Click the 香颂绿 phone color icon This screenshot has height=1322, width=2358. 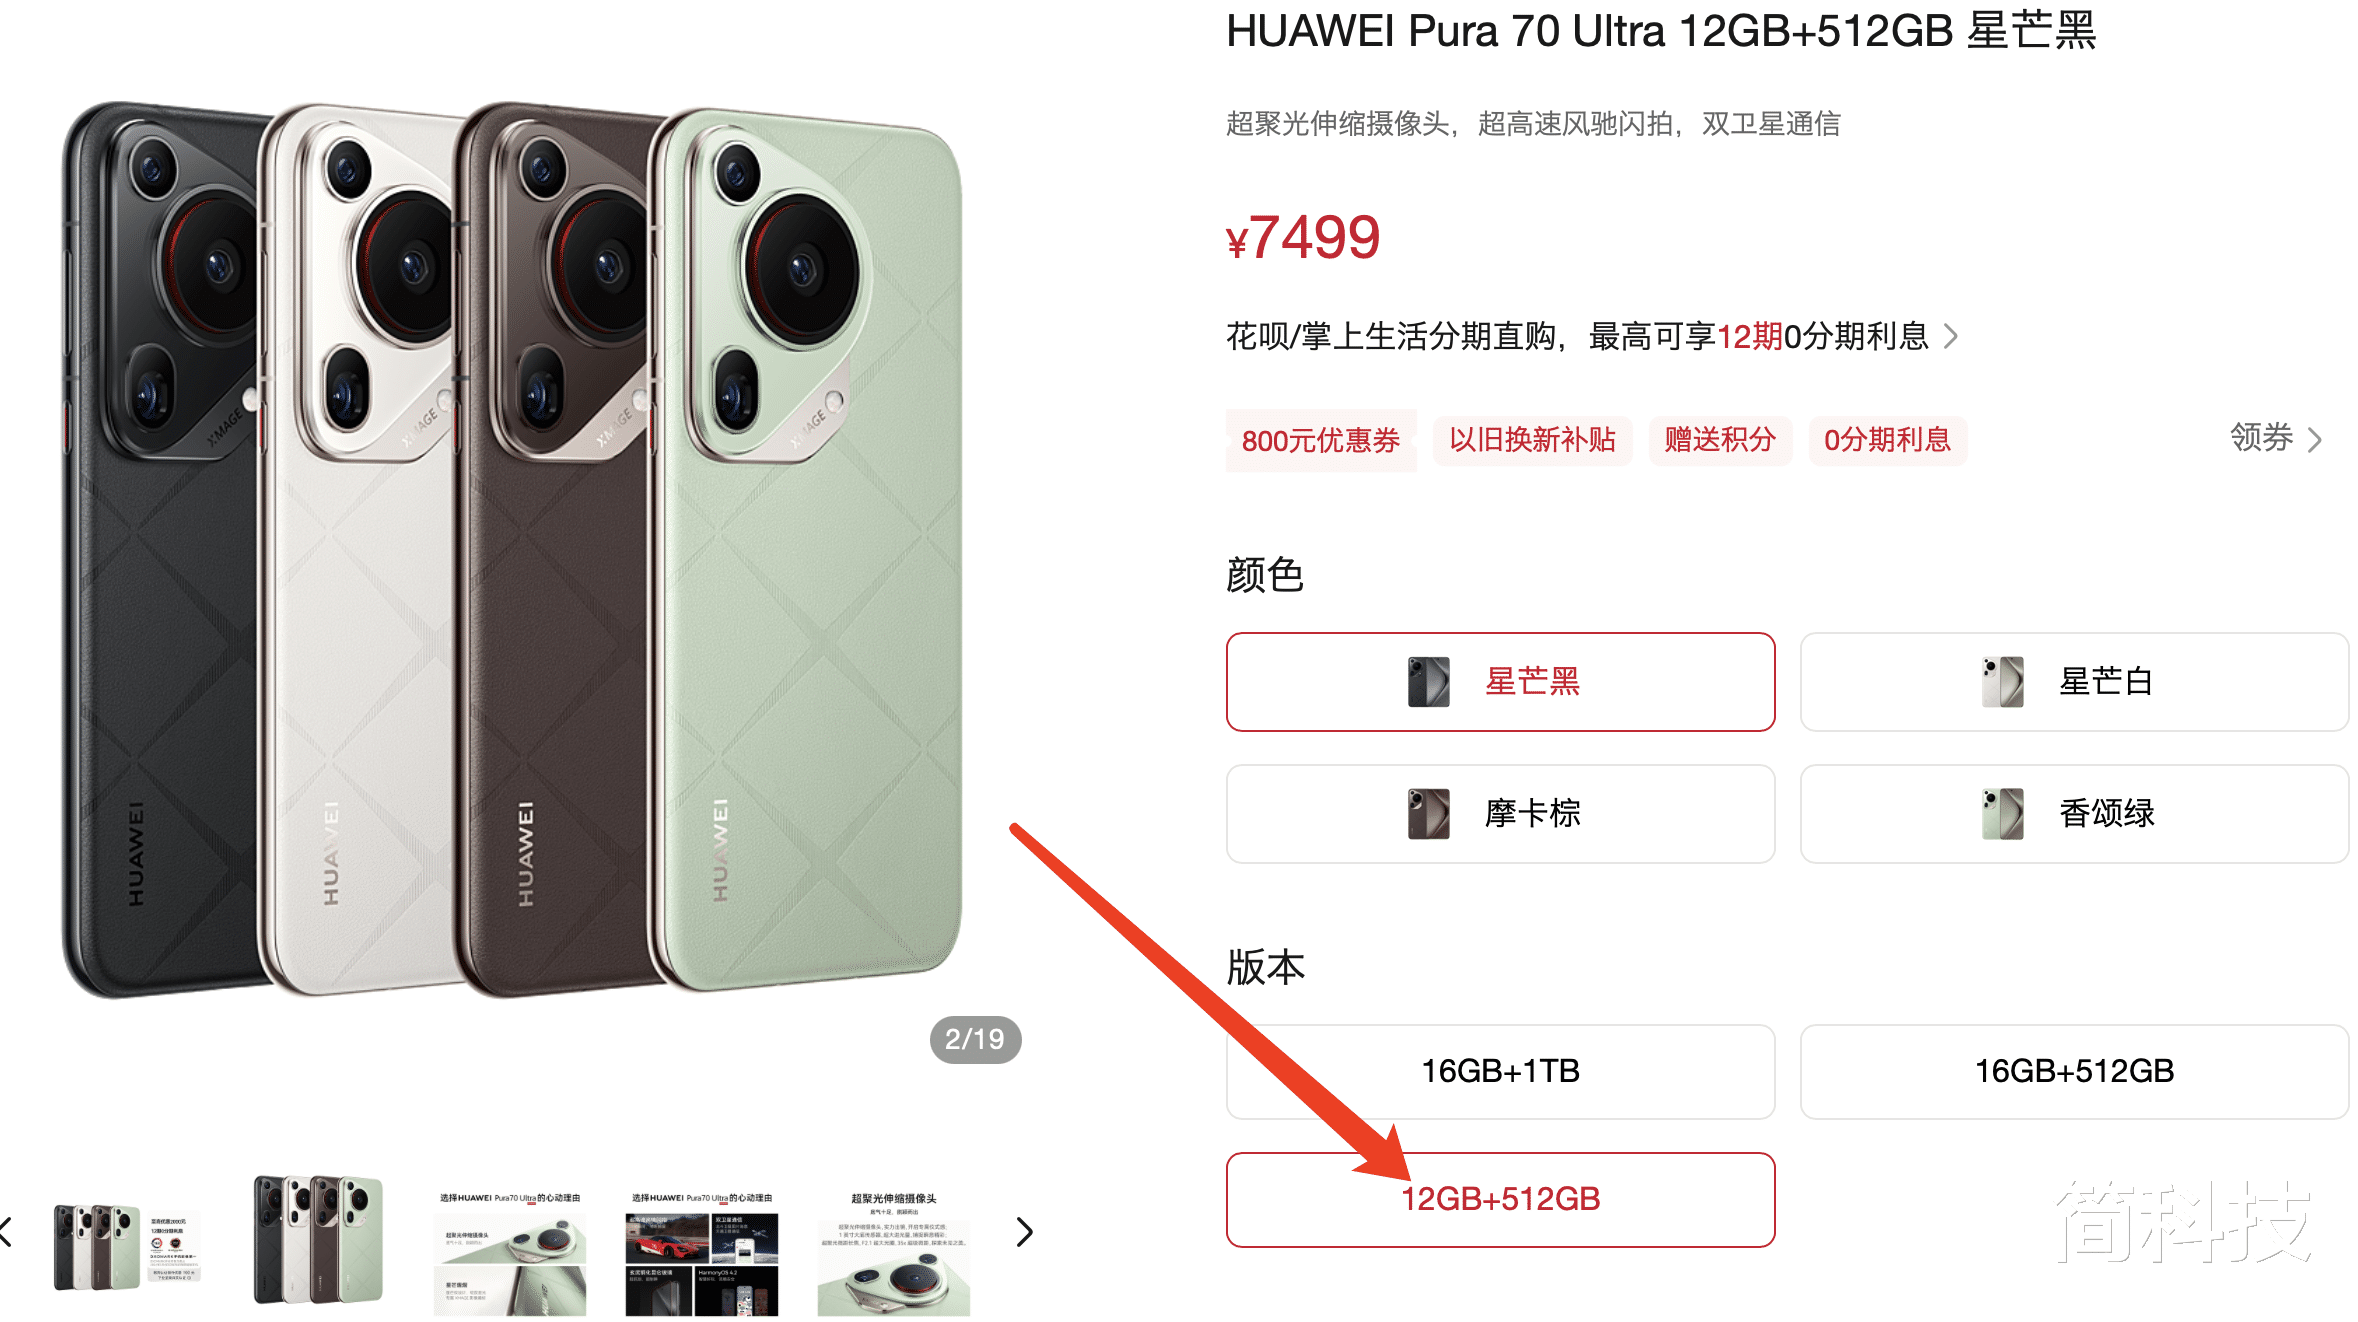[x=2002, y=814]
